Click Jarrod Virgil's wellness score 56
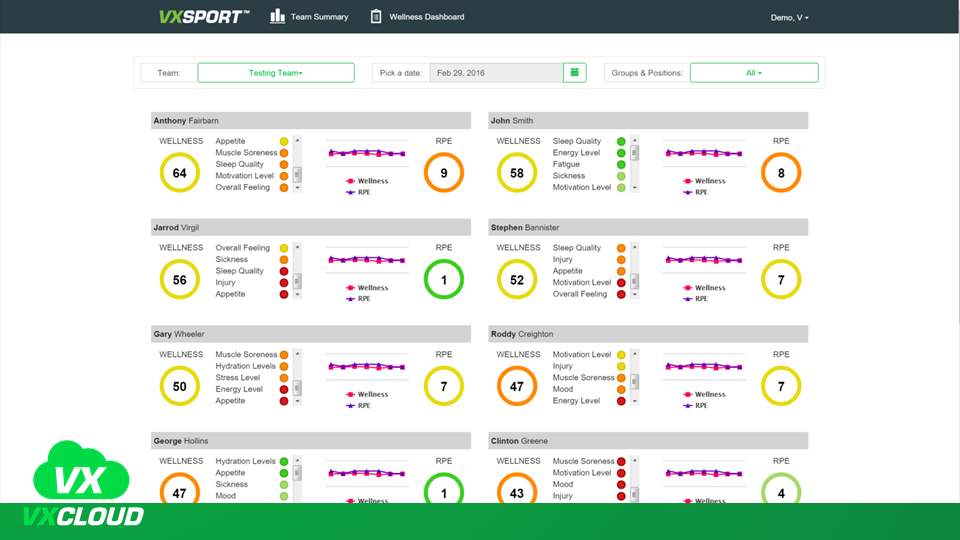 [179, 279]
